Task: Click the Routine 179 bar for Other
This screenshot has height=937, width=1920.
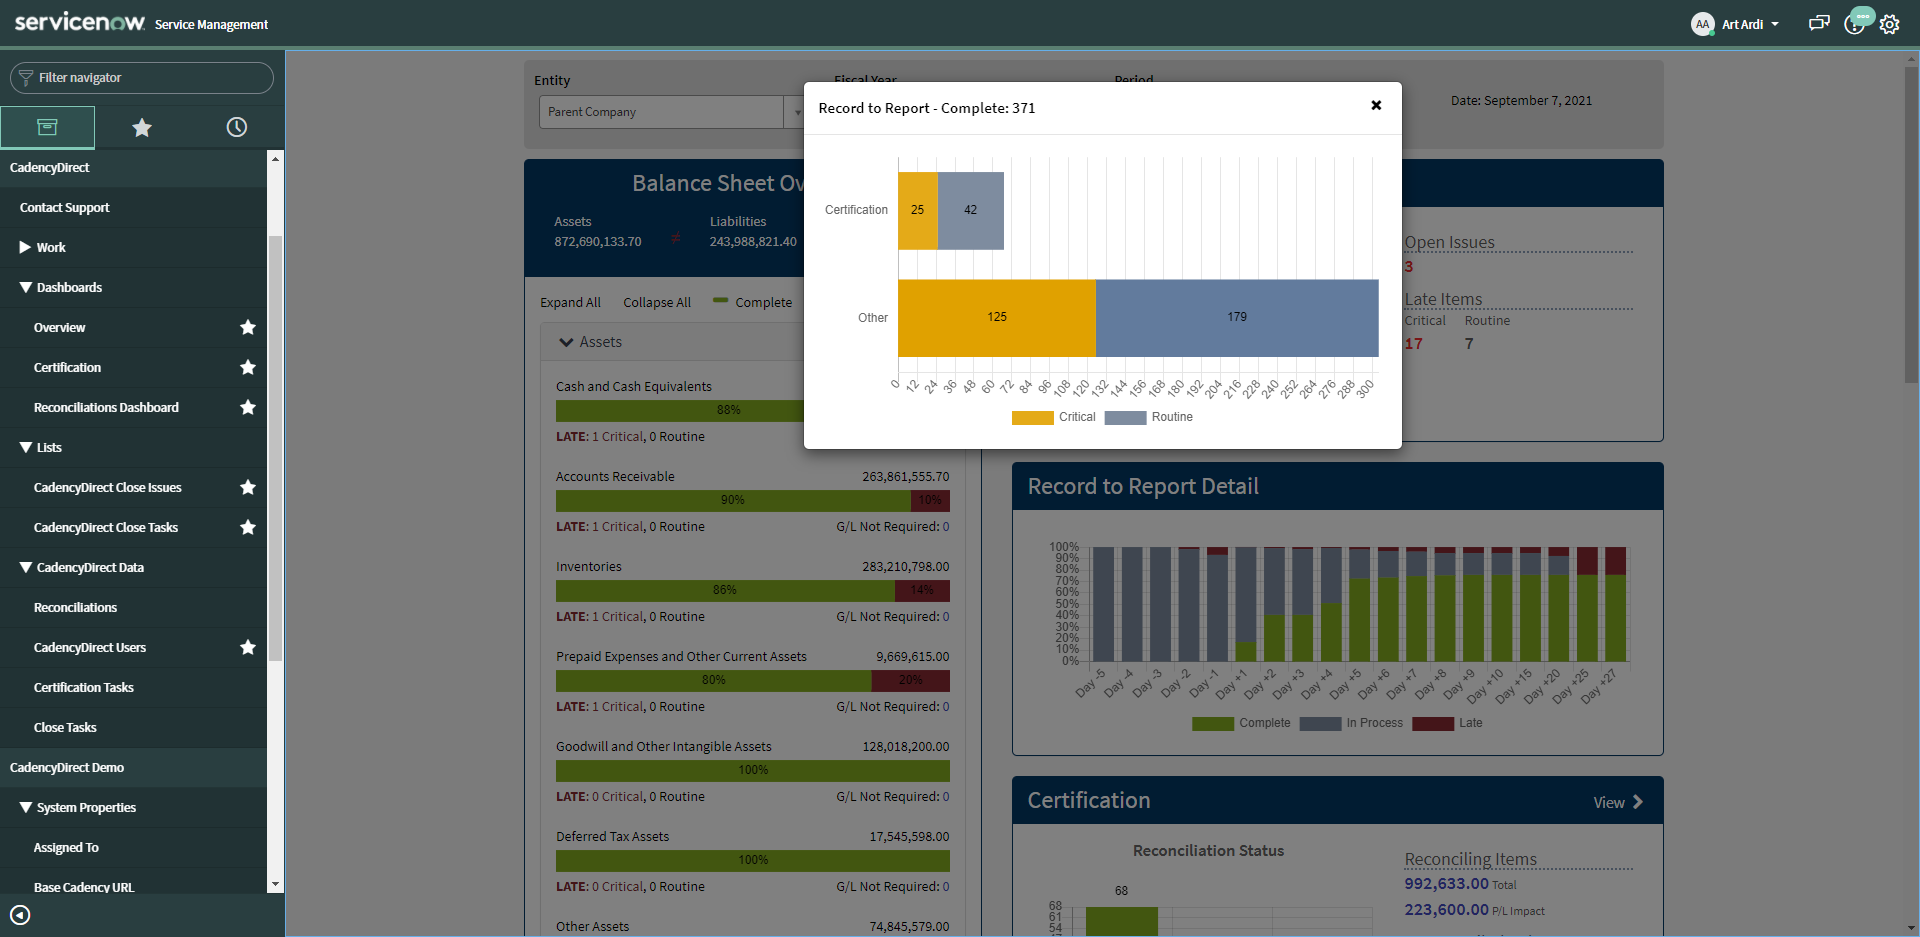Action: (1236, 317)
